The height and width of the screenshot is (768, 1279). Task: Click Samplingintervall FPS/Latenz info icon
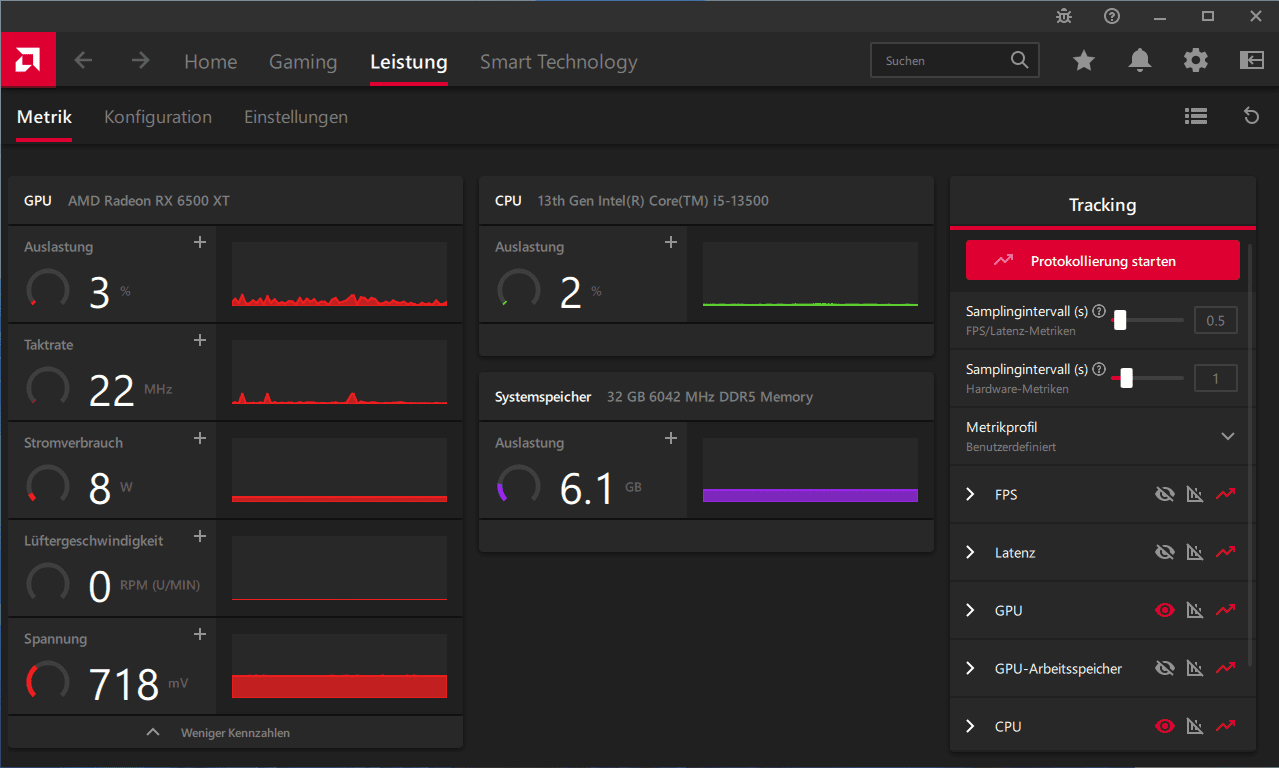(x=1099, y=311)
